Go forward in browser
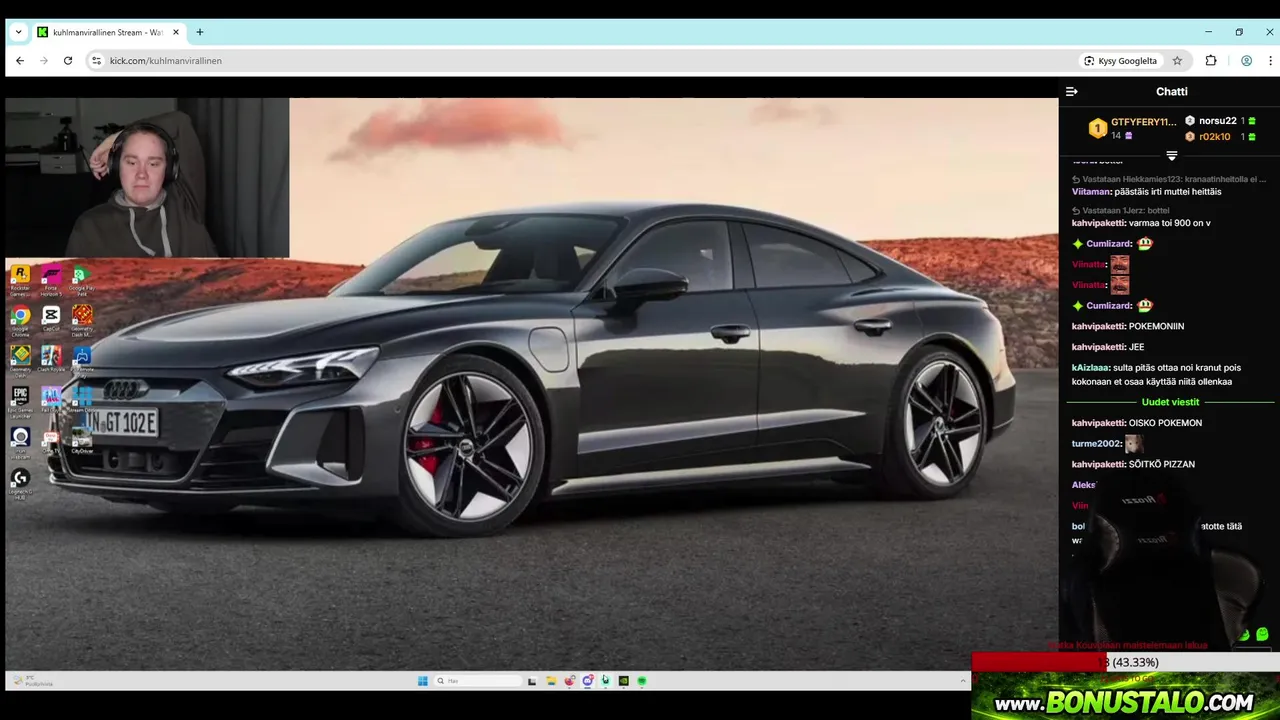The image size is (1280, 720). tap(44, 61)
